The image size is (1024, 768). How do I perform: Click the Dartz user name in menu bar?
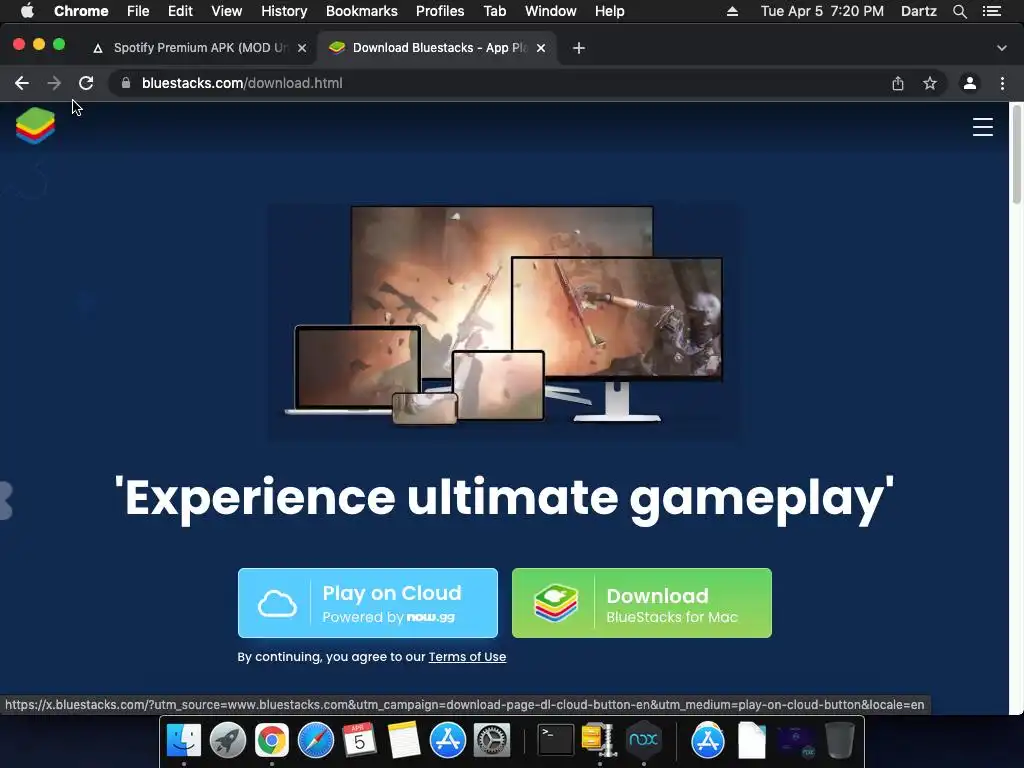point(918,11)
